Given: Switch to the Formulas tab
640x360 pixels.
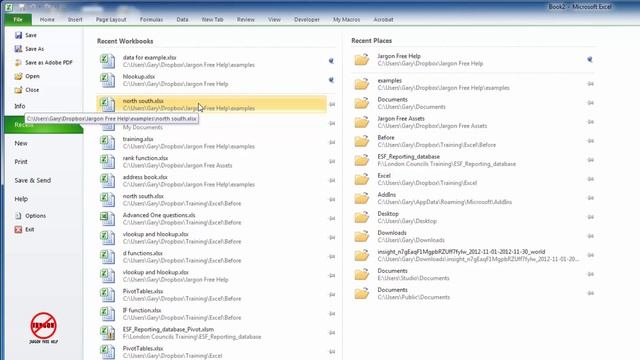Looking at the screenshot, I should pyautogui.click(x=151, y=20).
